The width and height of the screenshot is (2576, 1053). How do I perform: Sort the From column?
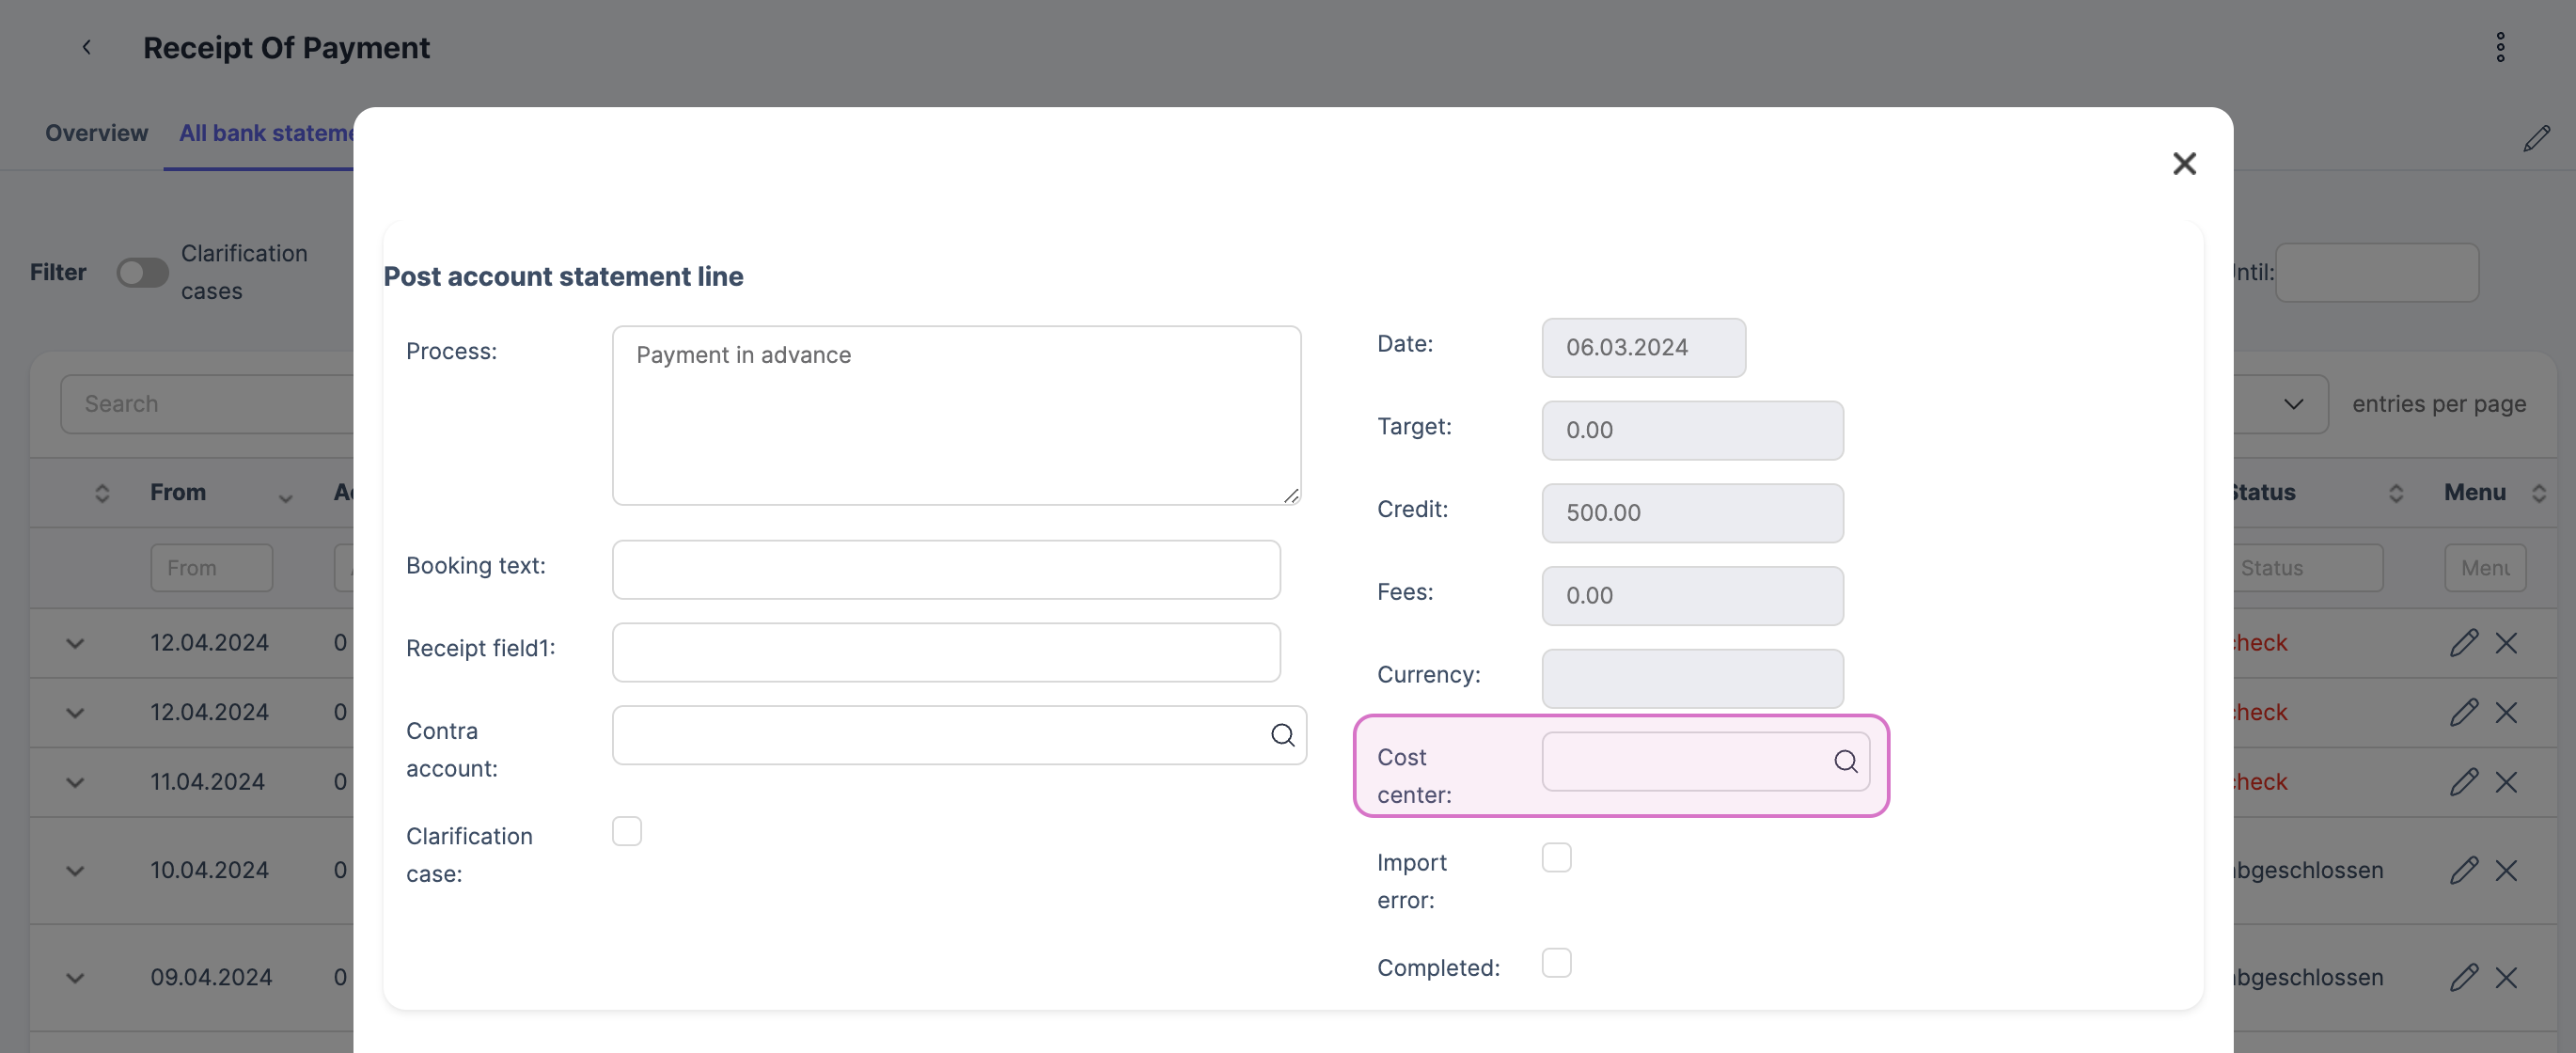coord(101,492)
